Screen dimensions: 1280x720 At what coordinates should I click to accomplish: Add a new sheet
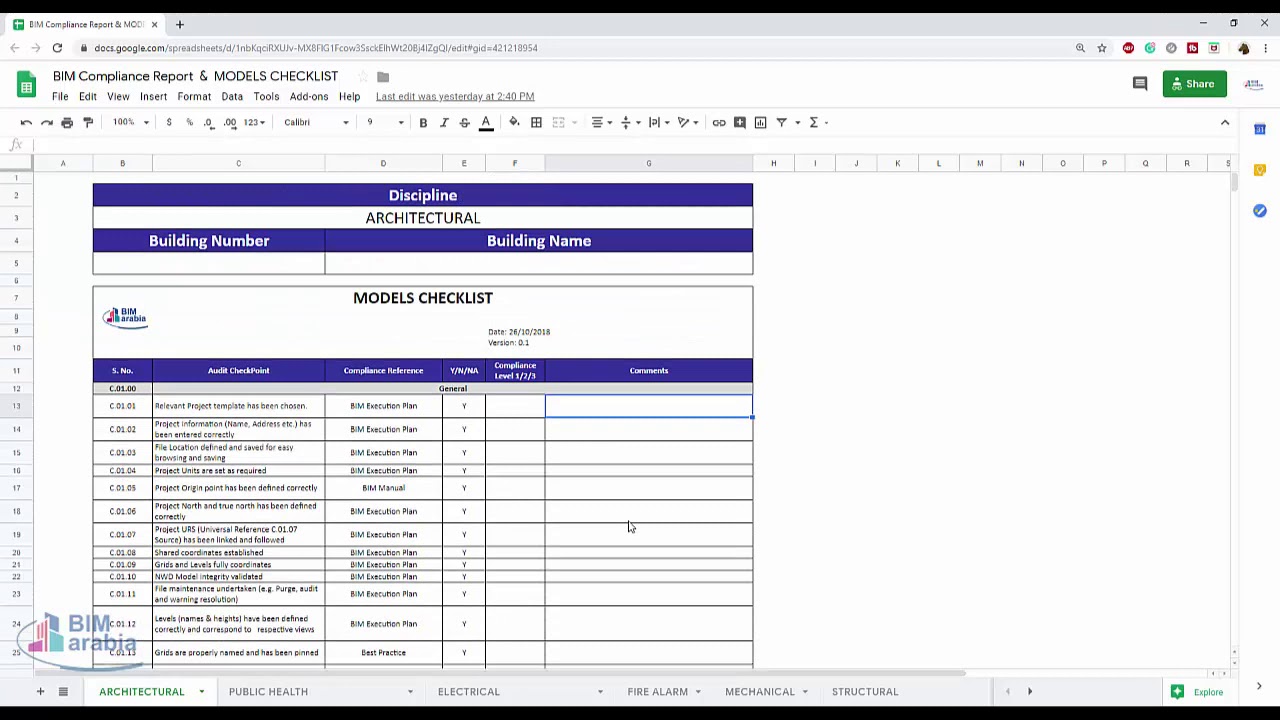[41, 691]
